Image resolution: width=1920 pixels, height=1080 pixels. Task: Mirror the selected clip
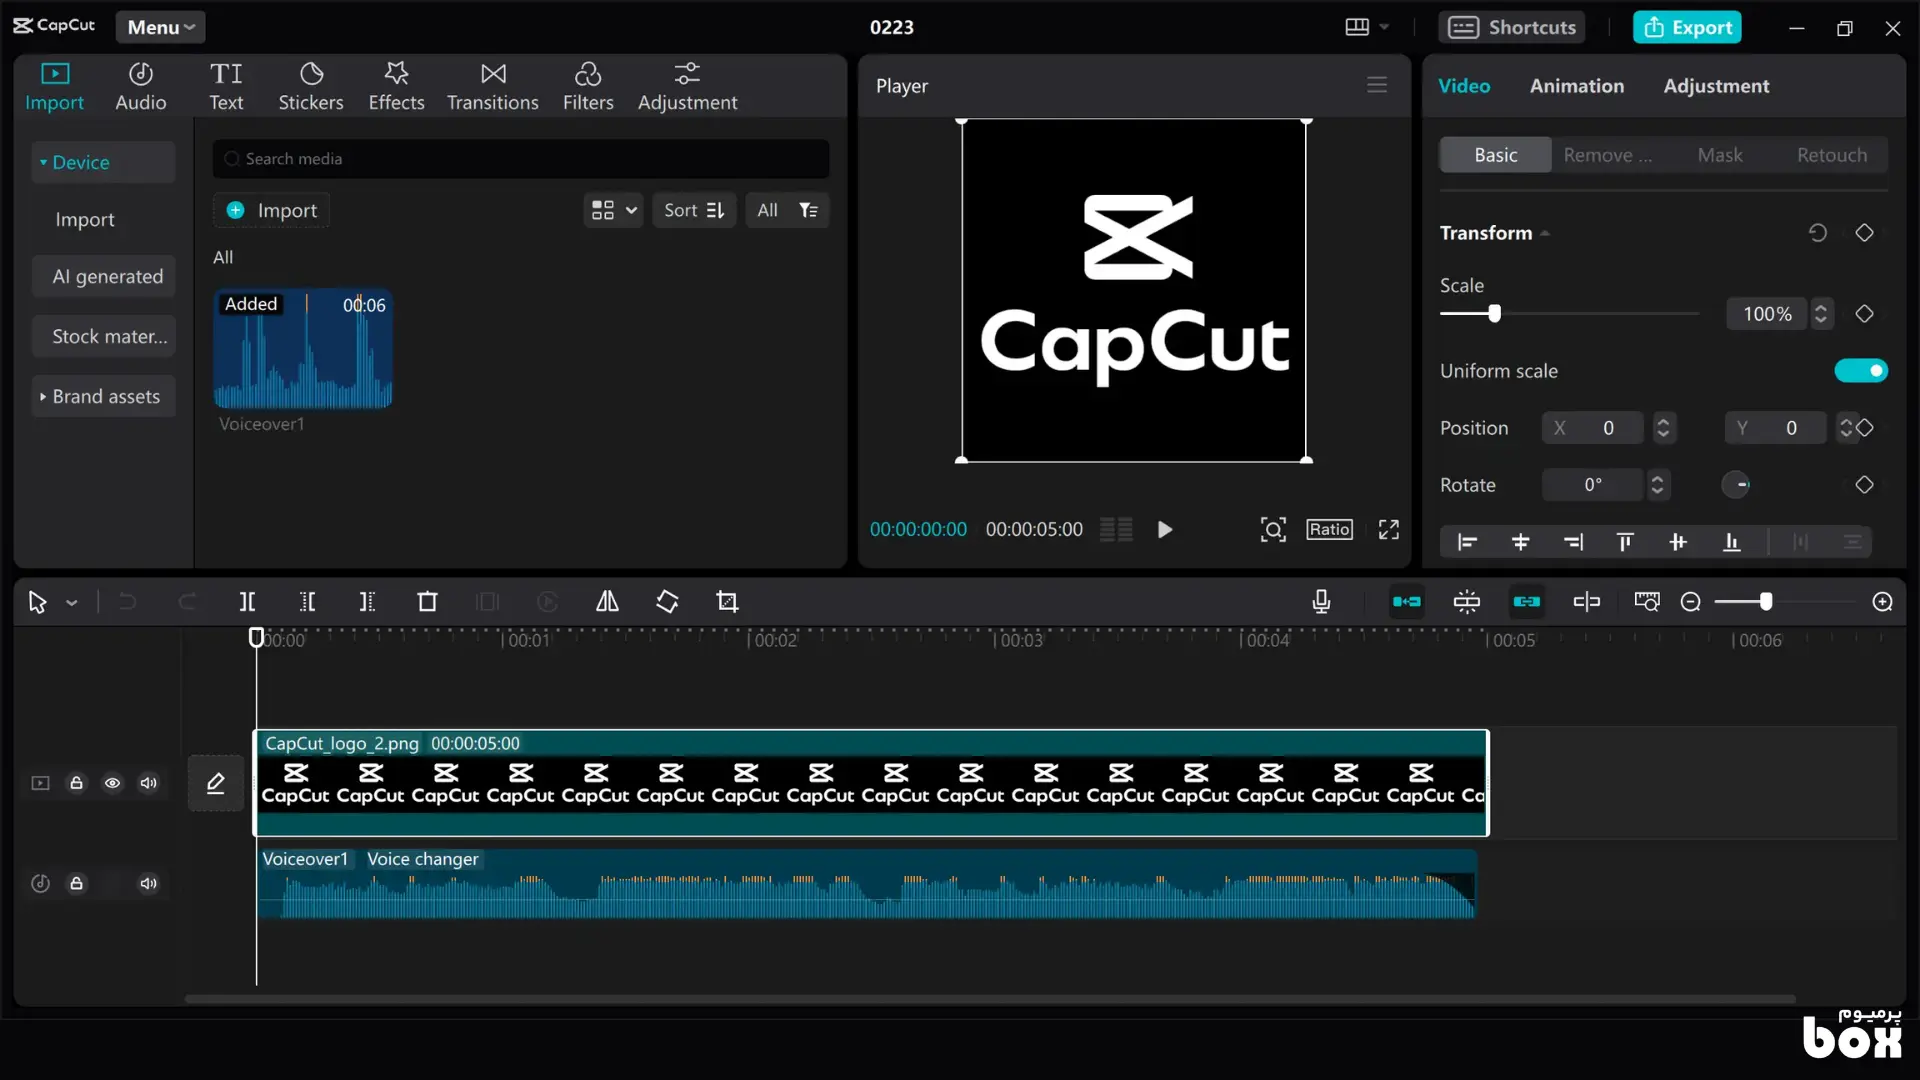click(607, 602)
